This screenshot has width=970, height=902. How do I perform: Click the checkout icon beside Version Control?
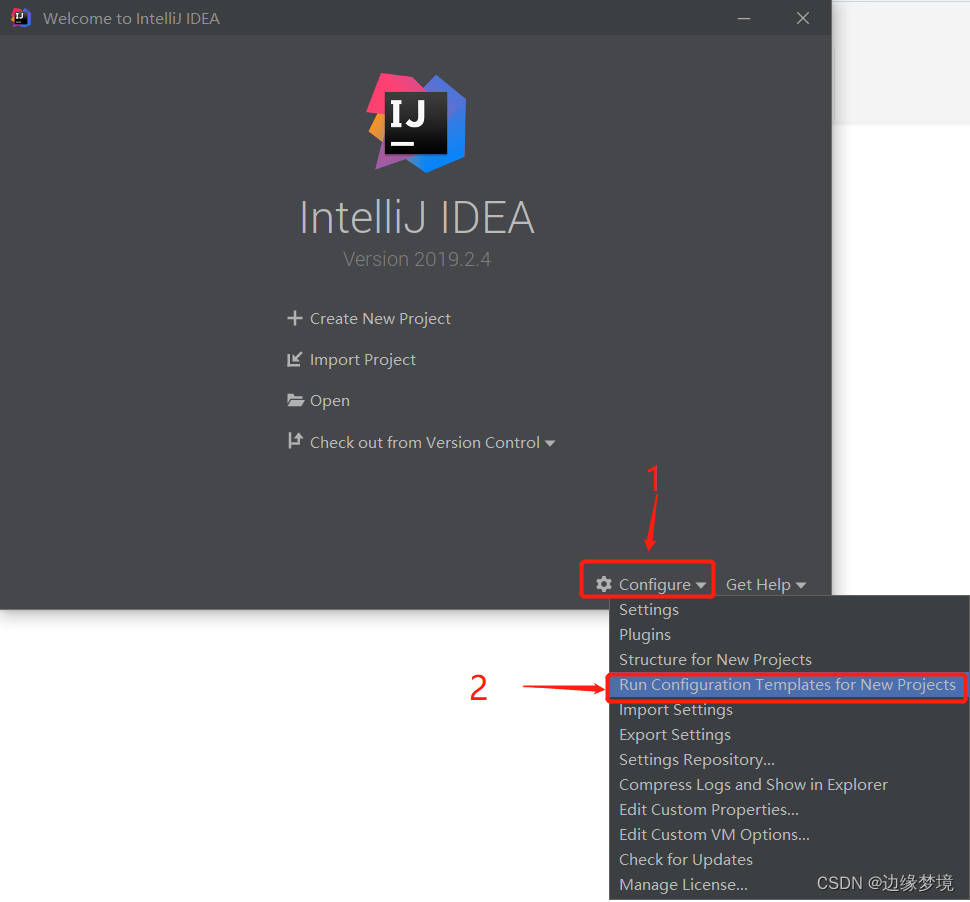(295, 441)
